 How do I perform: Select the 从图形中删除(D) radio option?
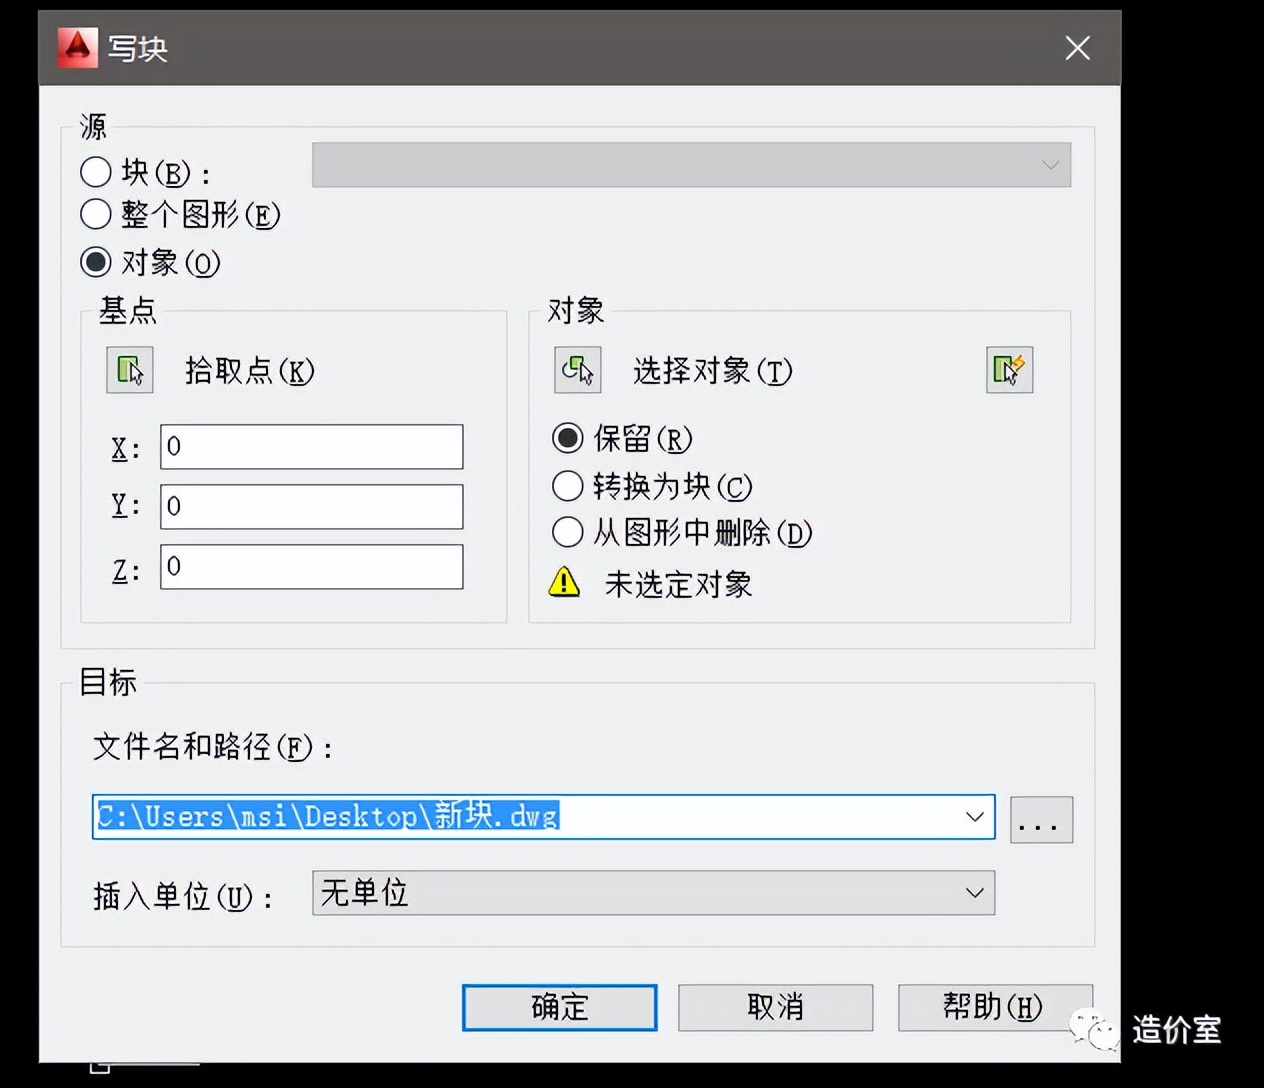coord(567,532)
